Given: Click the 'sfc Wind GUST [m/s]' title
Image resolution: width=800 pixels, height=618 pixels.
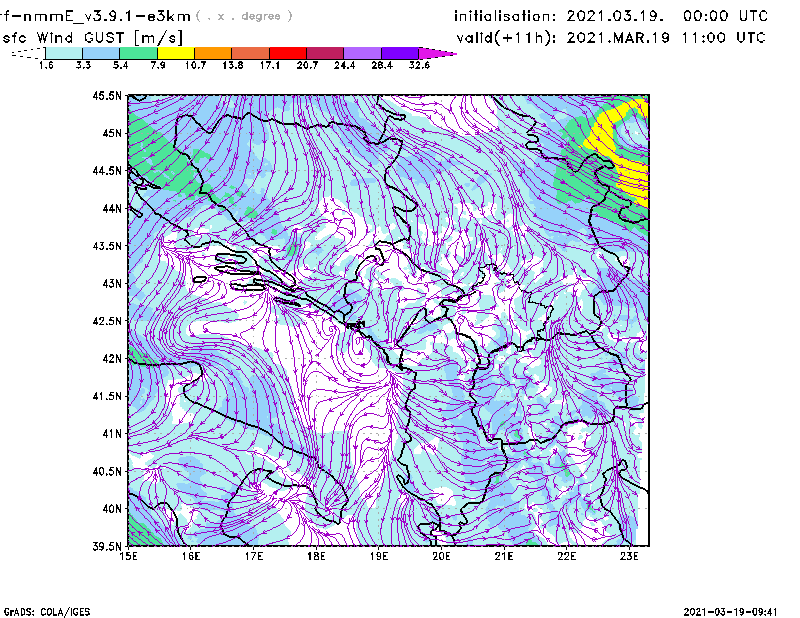Looking at the screenshot, I should point(92,38).
